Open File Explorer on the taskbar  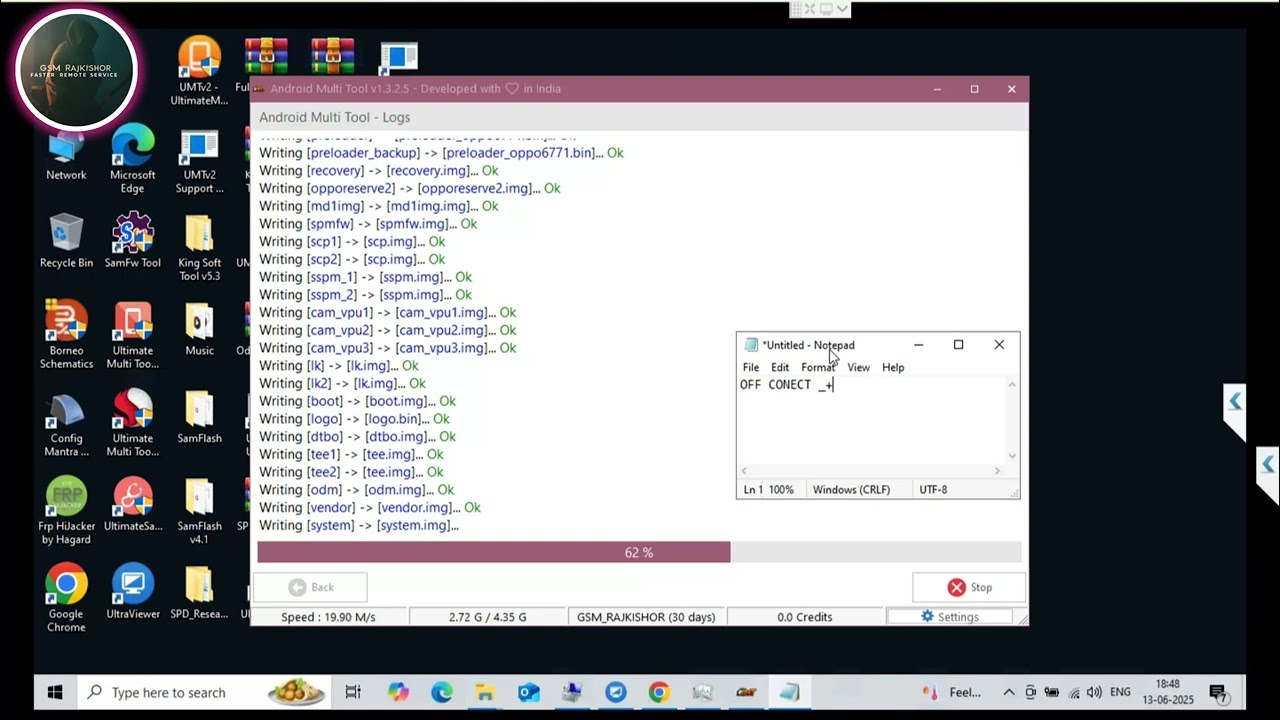pos(485,692)
